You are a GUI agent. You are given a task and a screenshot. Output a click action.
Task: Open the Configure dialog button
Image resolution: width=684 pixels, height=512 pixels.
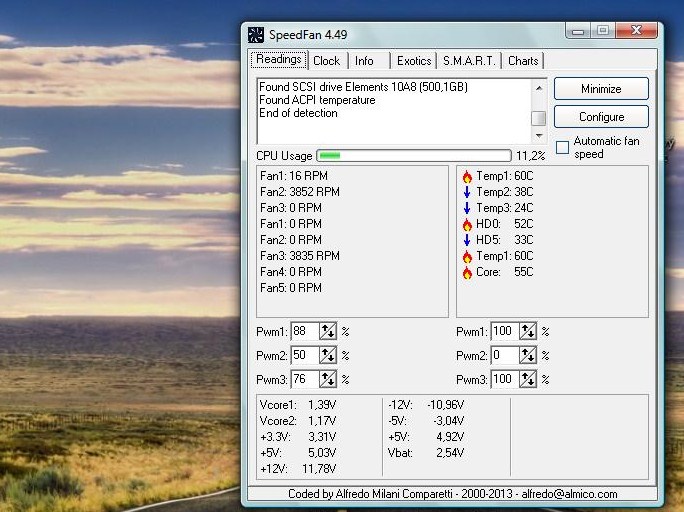point(601,117)
